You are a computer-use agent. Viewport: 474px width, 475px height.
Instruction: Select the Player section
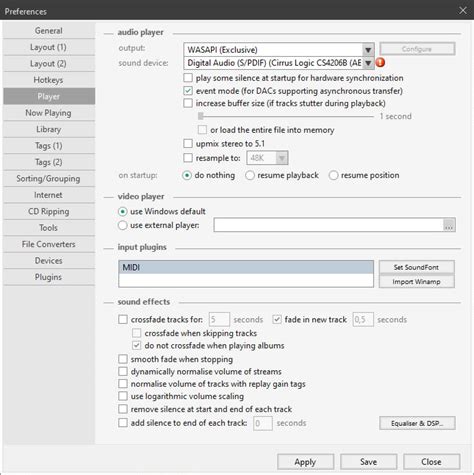click(x=49, y=96)
